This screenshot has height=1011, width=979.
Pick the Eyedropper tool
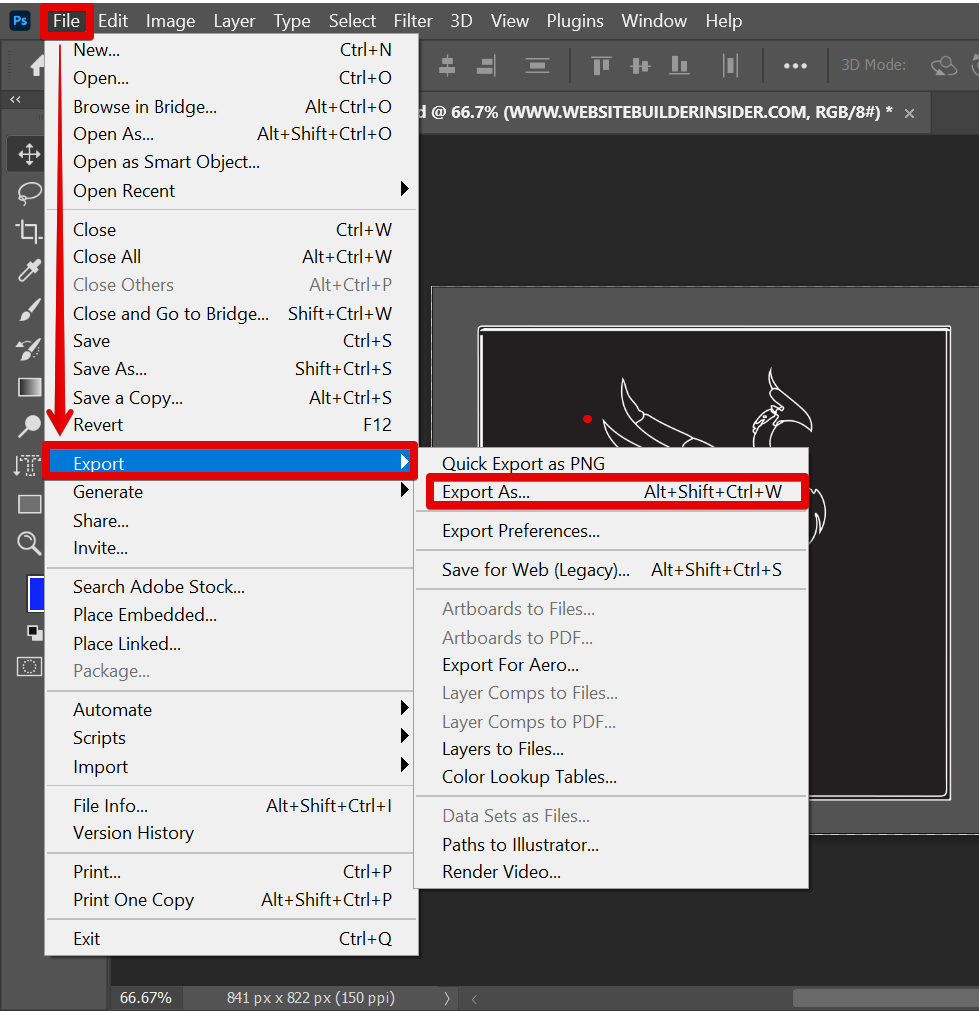pyautogui.click(x=29, y=270)
